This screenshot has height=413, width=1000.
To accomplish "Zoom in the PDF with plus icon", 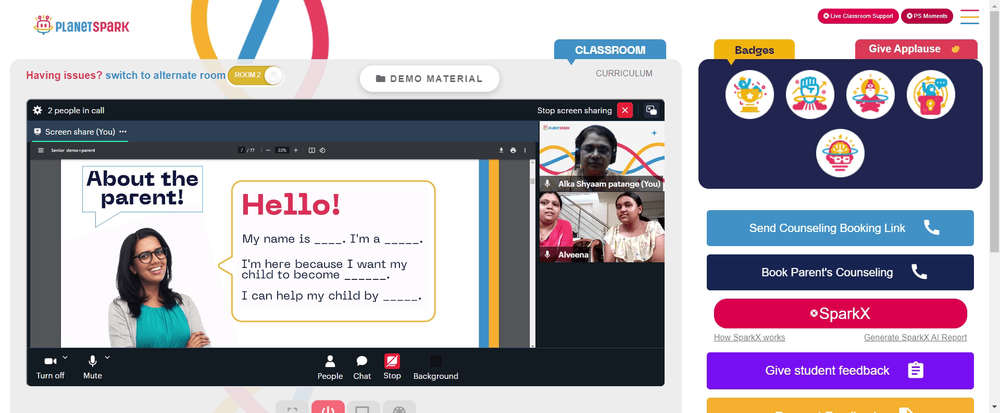I will point(295,150).
